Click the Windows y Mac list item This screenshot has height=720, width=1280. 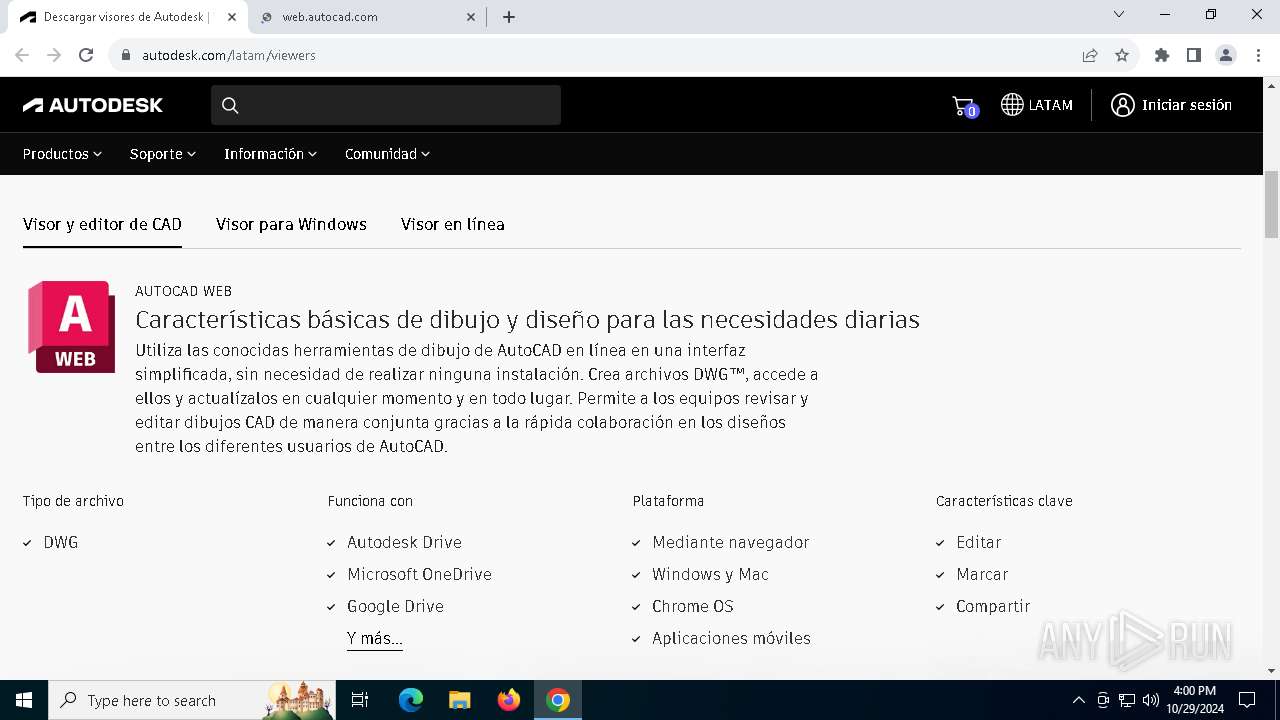pos(710,574)
